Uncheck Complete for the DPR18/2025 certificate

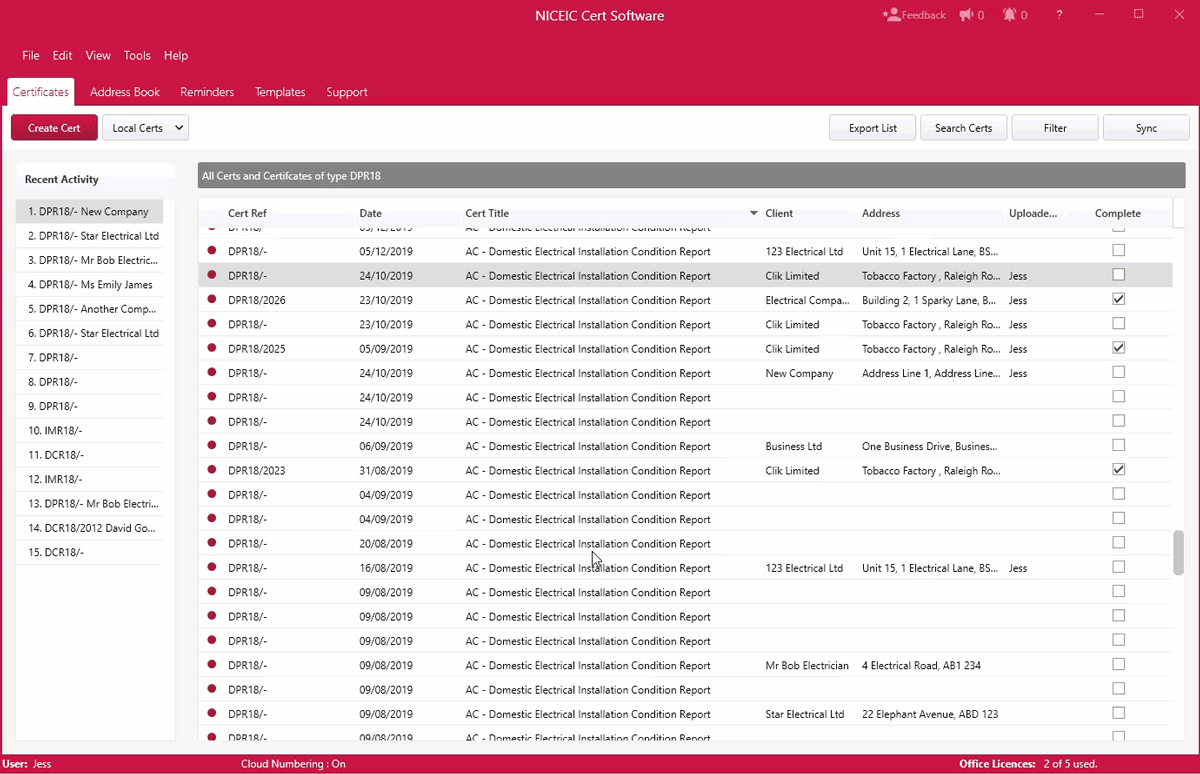coord(1118,347)
